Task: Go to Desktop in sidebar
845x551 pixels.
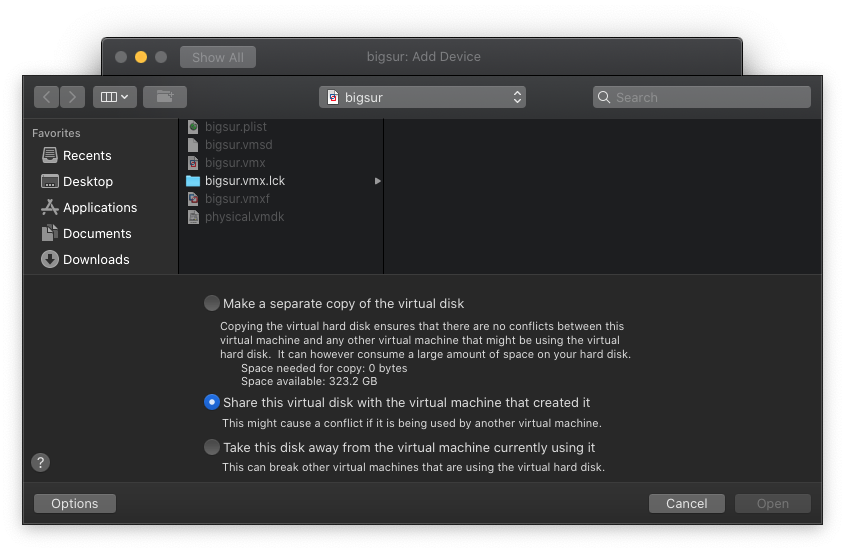Action: pyautogui.click(x=87, y=182)
